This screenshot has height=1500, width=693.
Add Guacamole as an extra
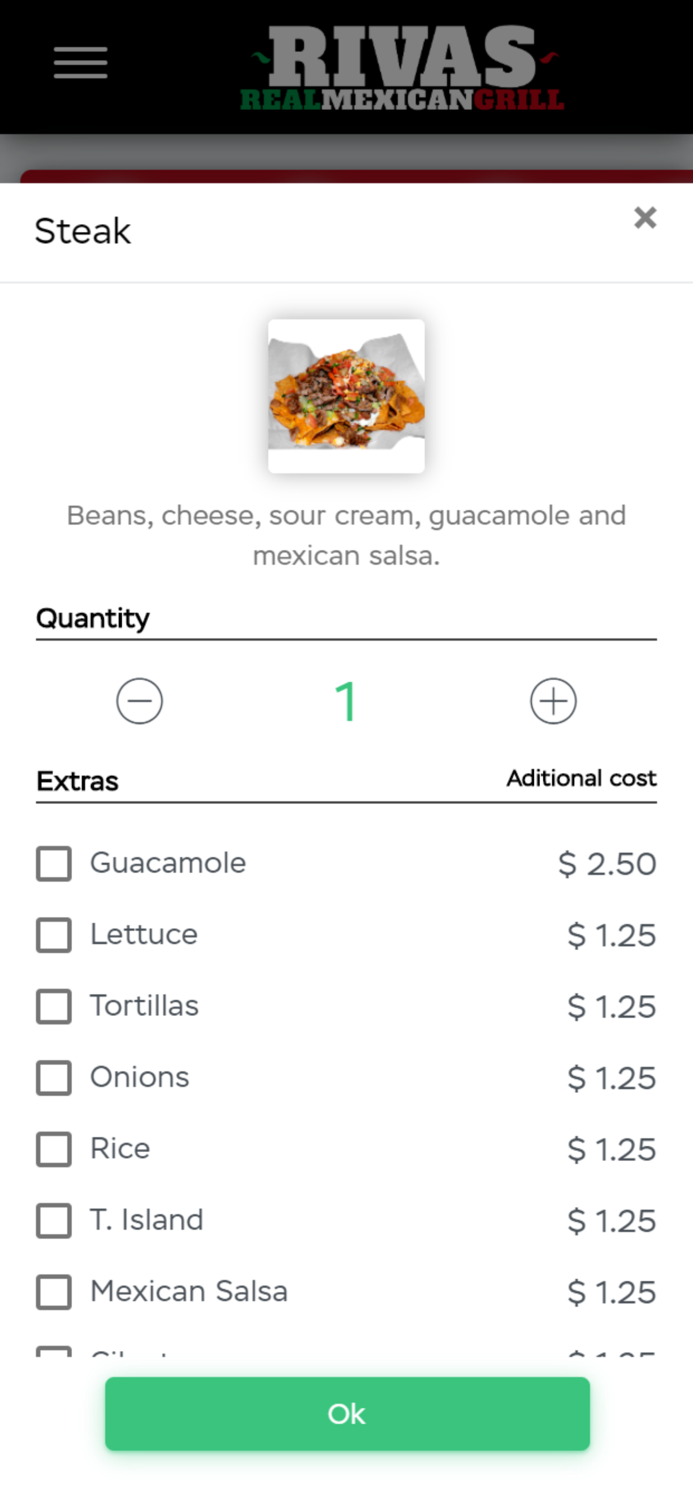click(53, 864)
